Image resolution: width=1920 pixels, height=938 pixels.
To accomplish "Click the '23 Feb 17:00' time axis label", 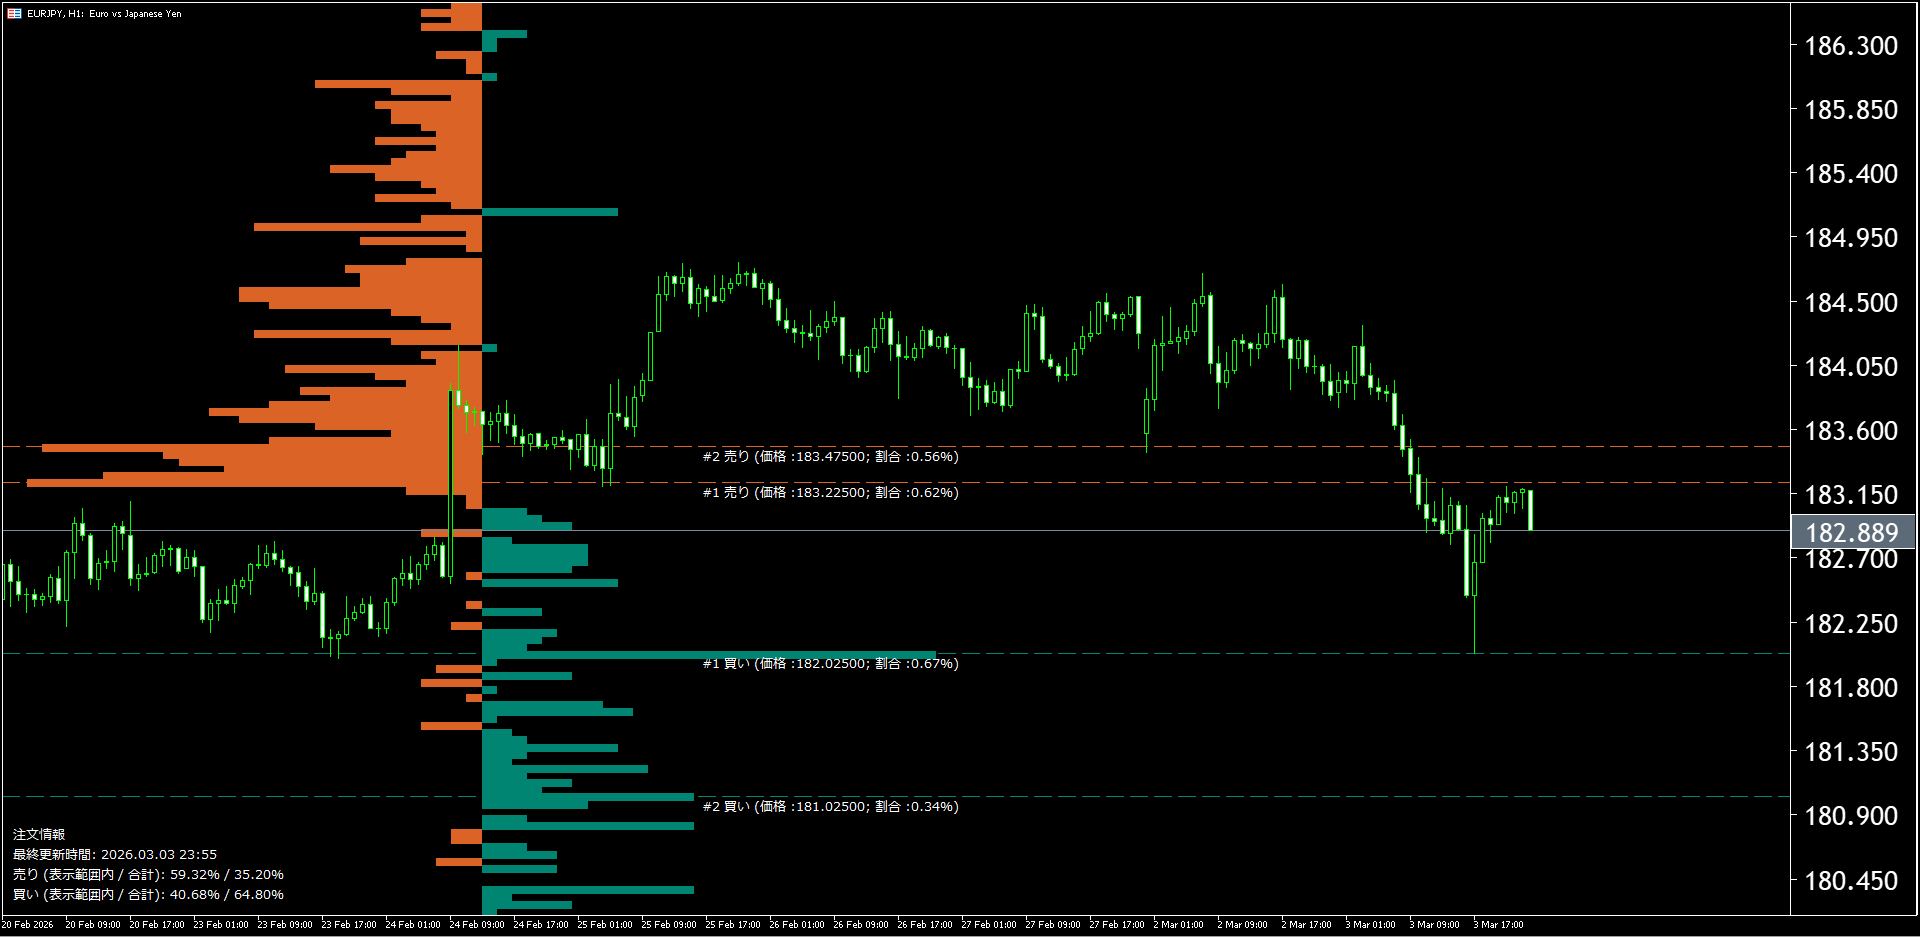I will [x=349, y=925].
